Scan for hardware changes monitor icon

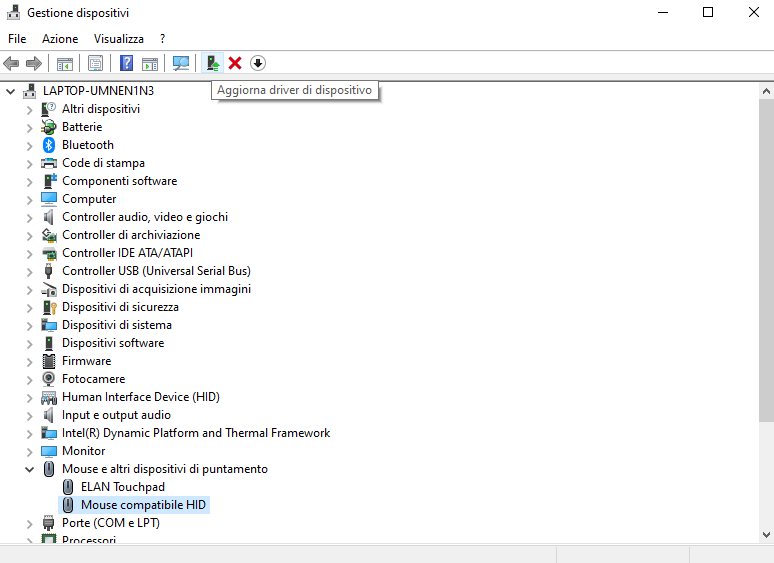click(181, 63)
